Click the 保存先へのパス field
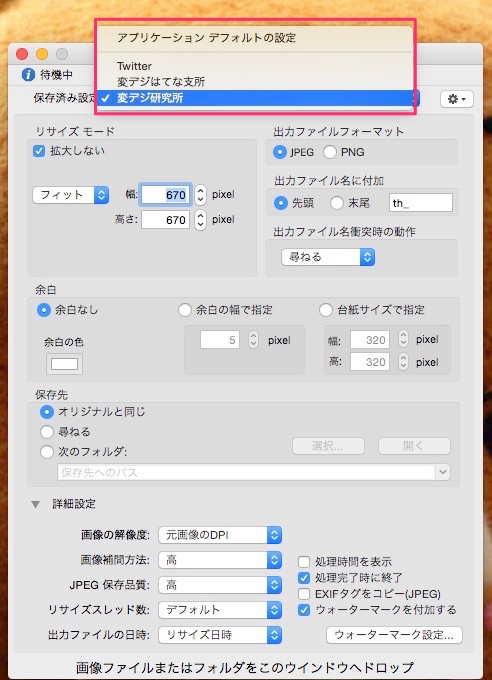The height and width of the screenshot is (680, 492). pyautogui.click(x=246, y=472)
